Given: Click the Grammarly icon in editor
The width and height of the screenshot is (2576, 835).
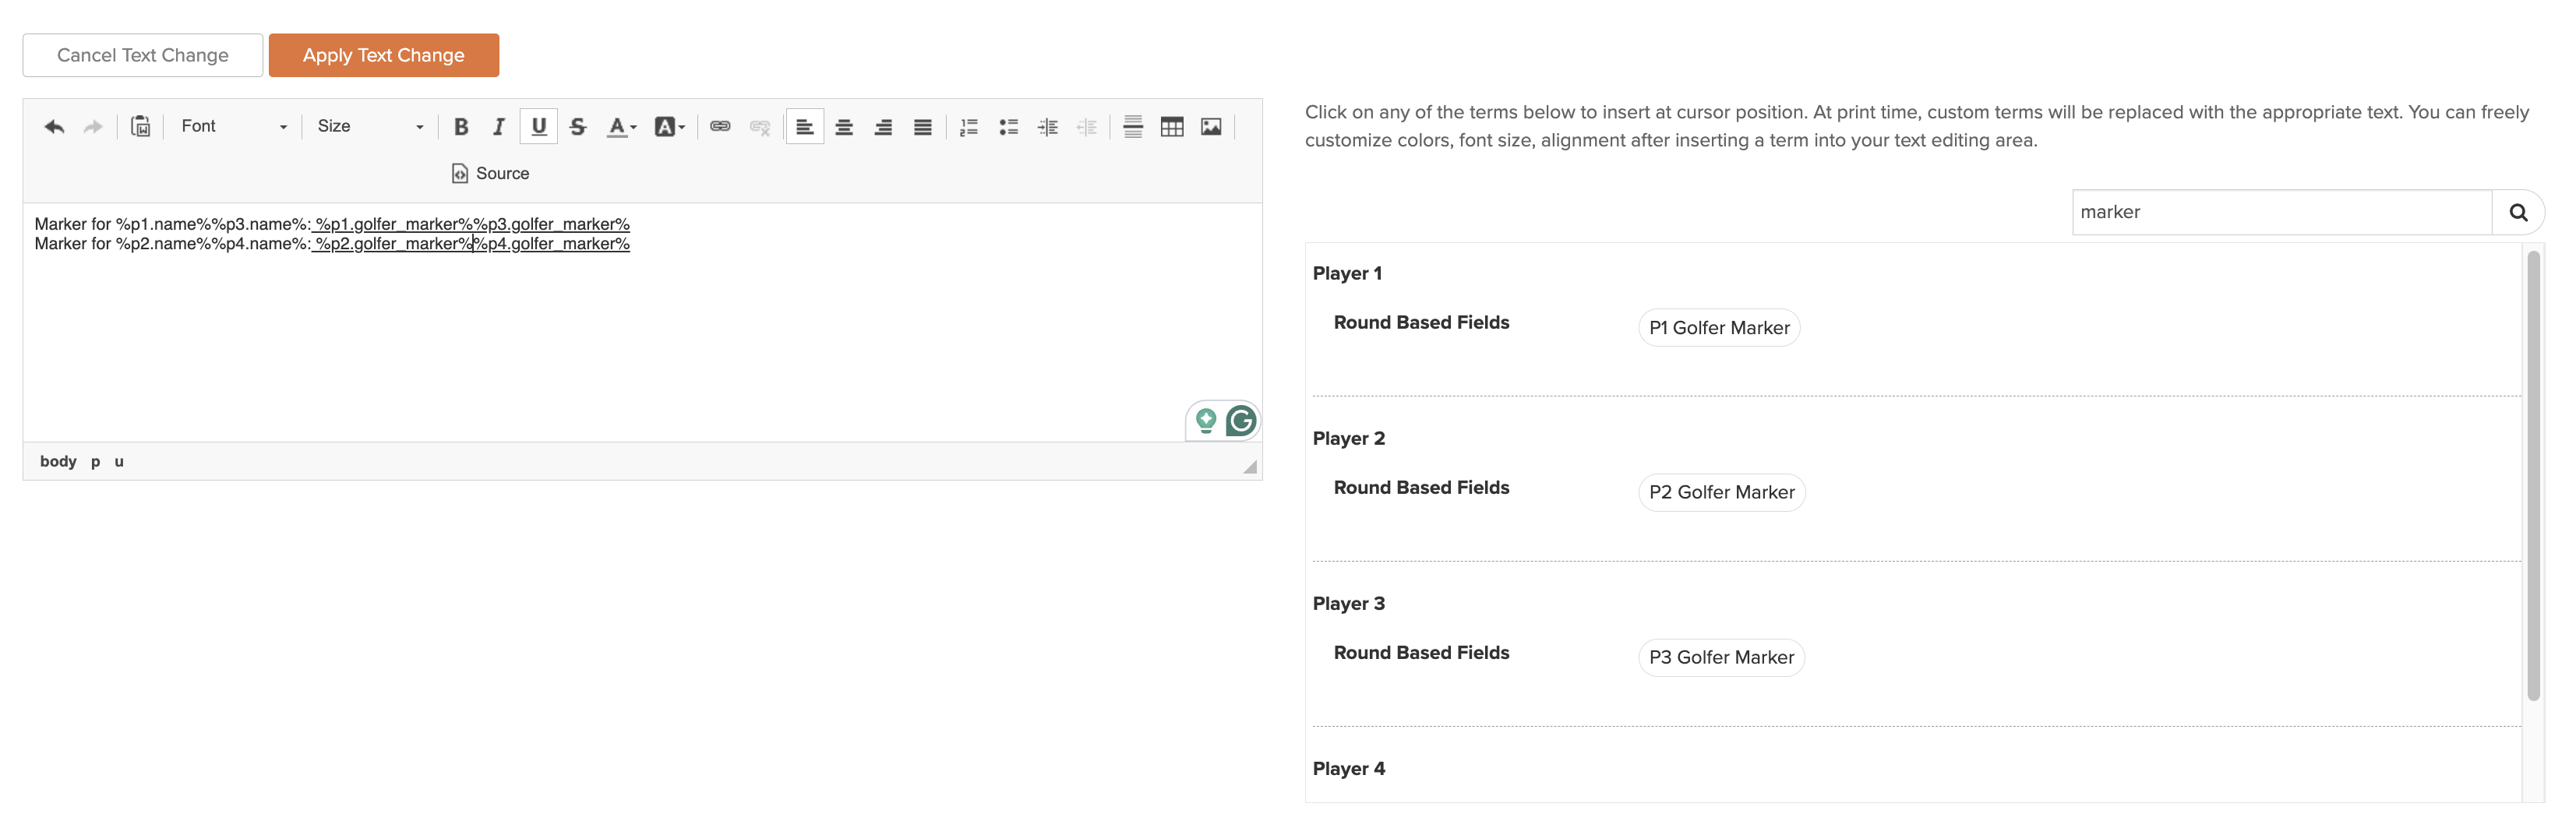Looking at the screenshot, I should point(1241,421).
